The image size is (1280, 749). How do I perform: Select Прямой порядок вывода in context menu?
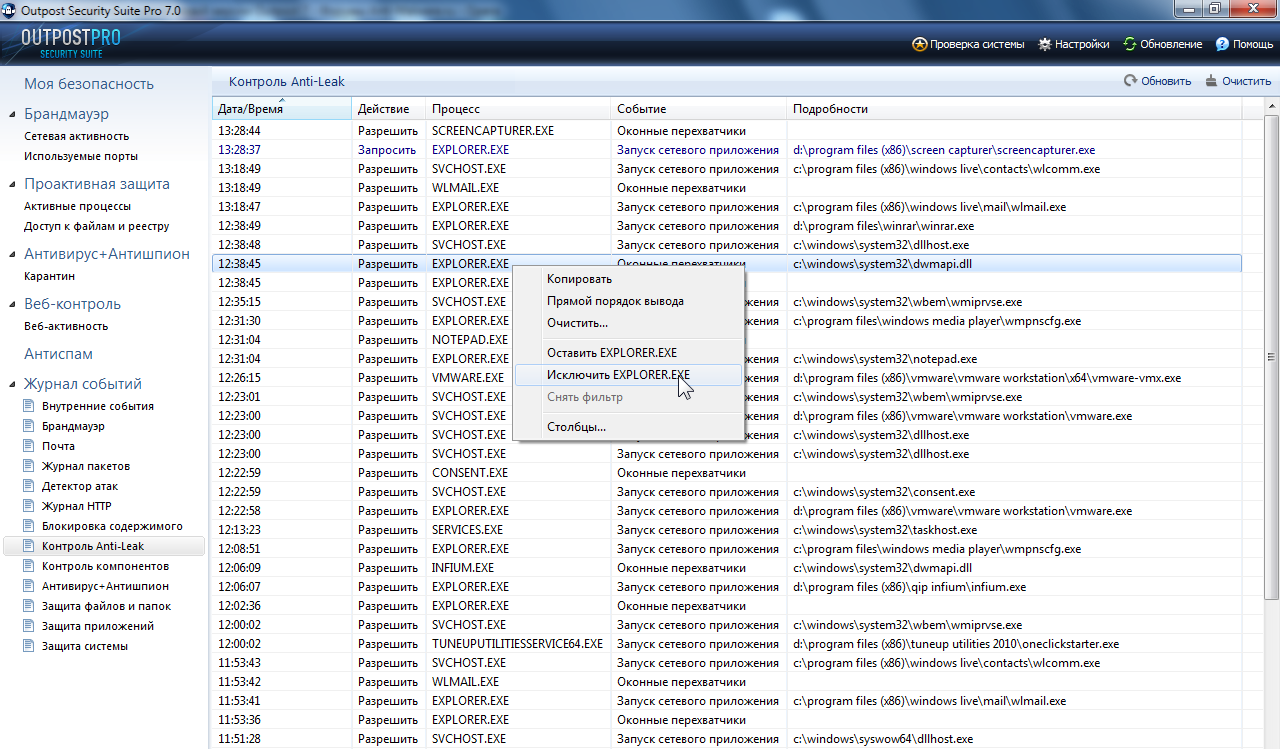click(x=628, y=301)
